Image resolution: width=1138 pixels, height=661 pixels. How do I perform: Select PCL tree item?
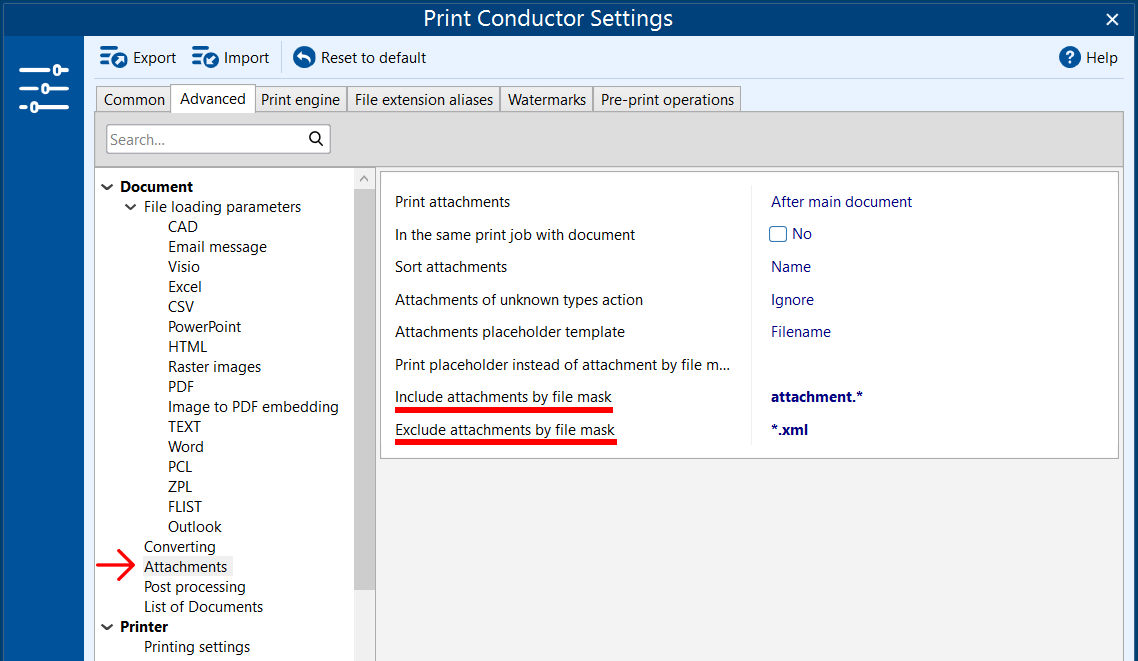pos(180,467)
